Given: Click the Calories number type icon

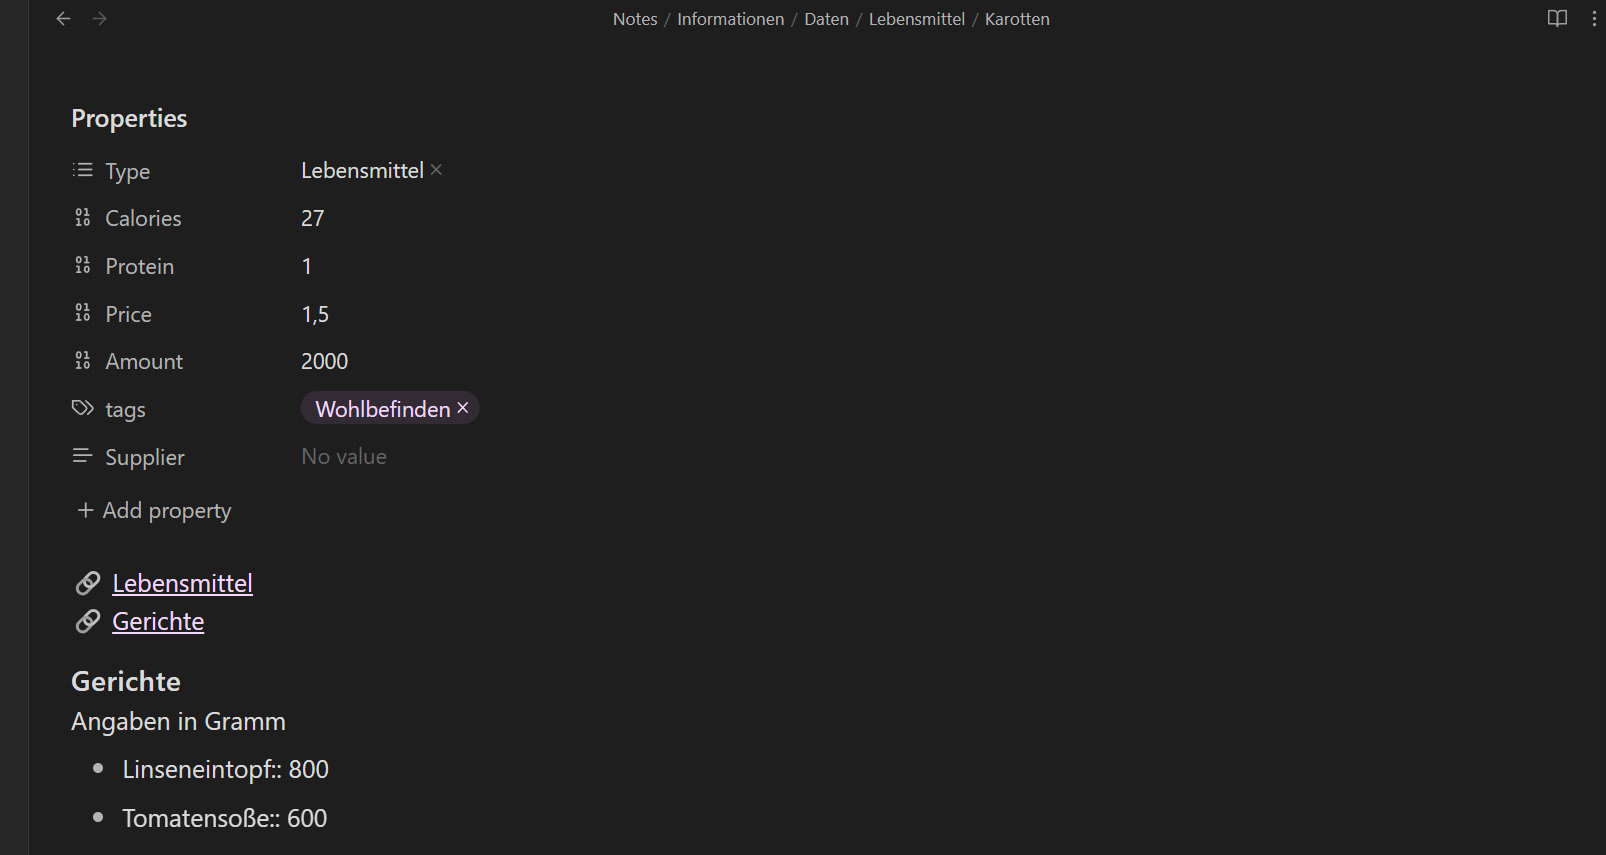Looking at the screenshot, I should [83, 218].
